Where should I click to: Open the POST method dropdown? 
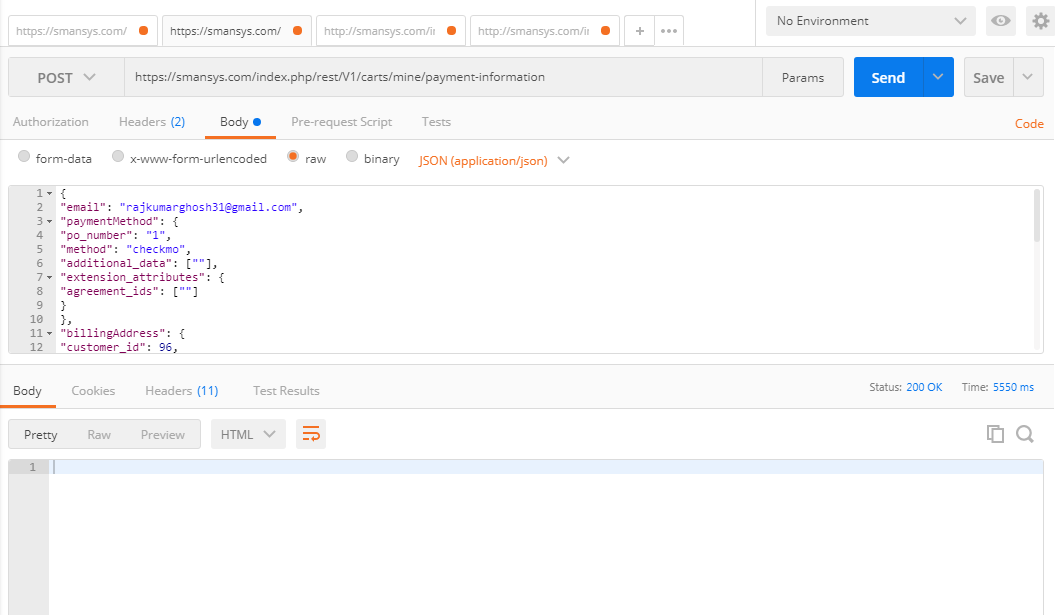tap(64, 76)
